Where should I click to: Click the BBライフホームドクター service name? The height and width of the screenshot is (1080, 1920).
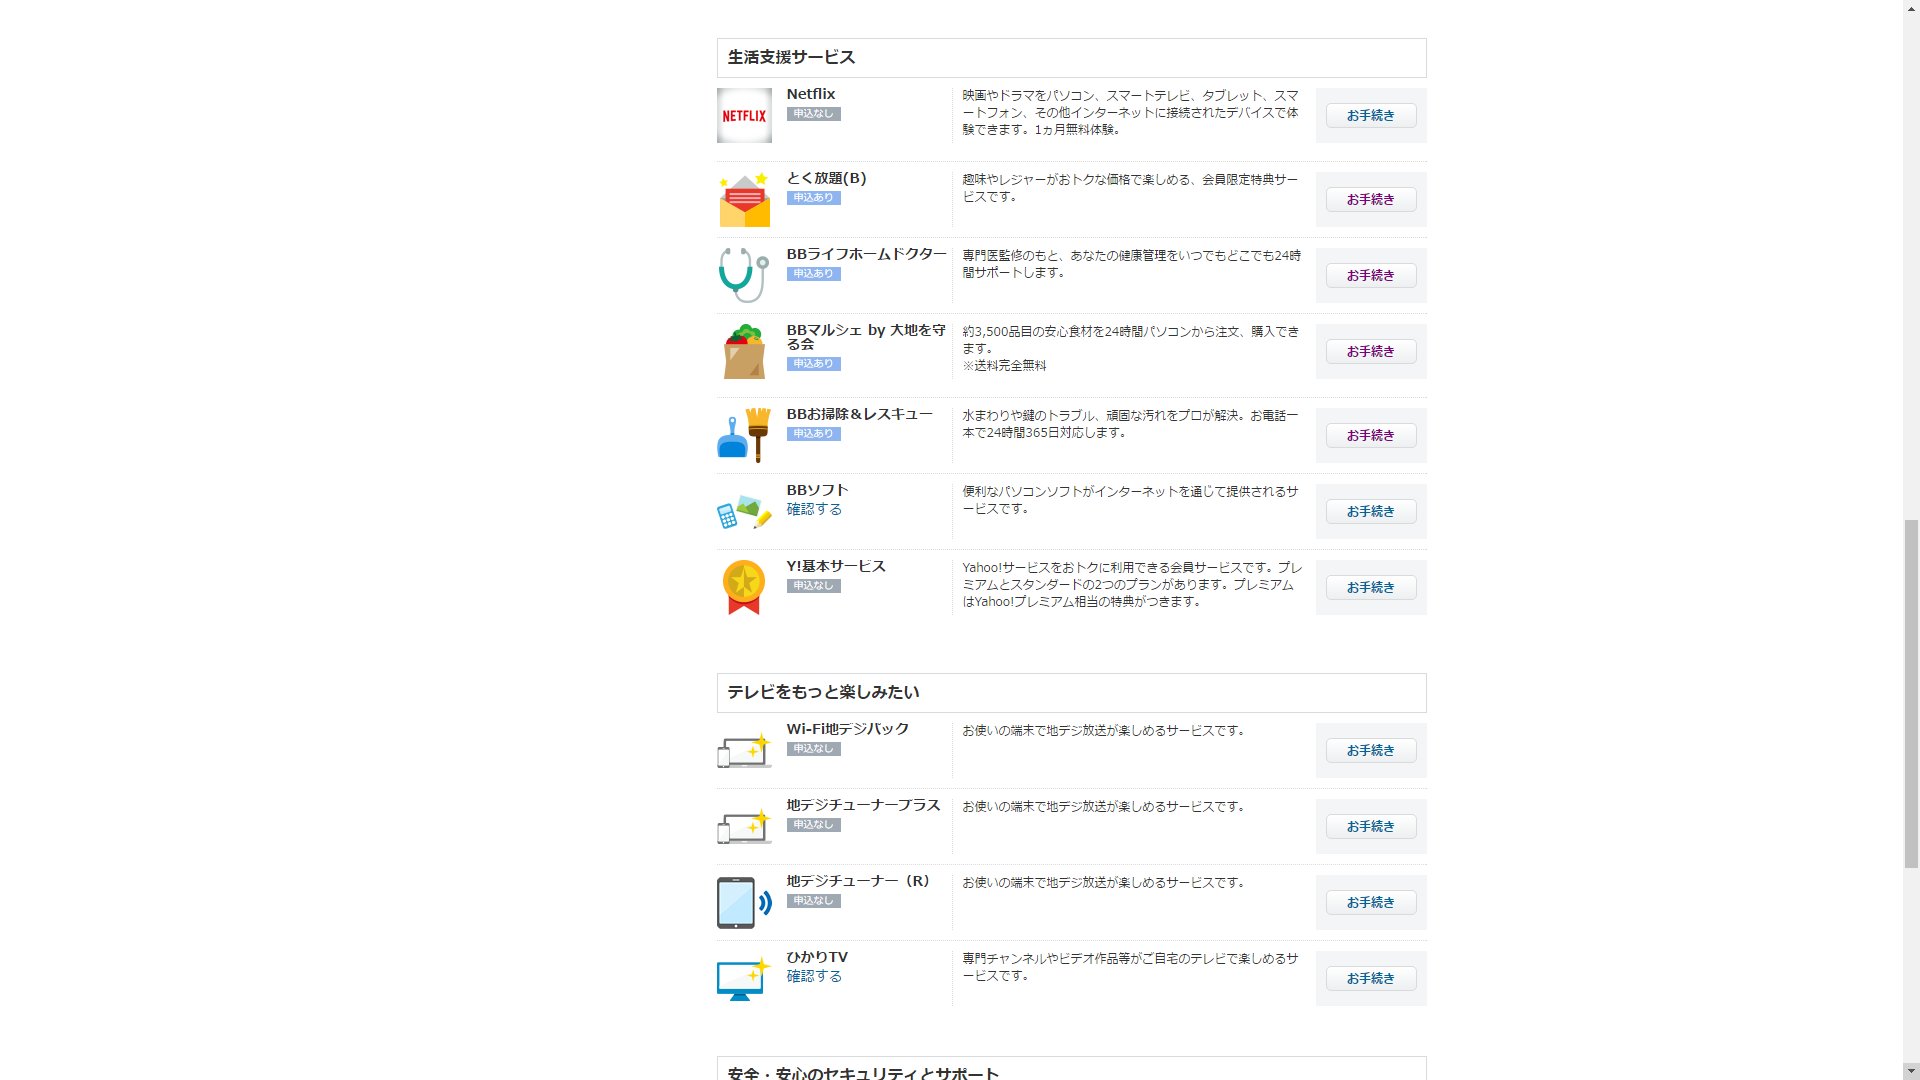866,254
